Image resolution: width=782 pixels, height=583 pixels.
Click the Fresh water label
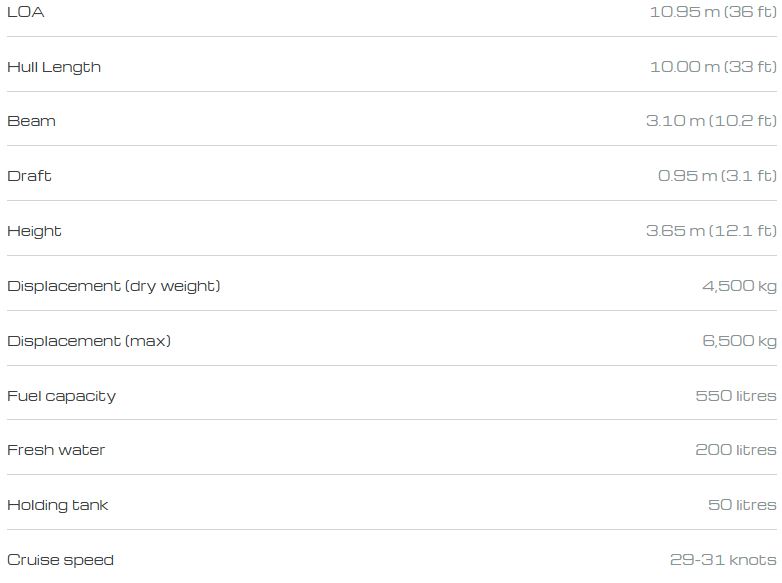coord(56,450)
